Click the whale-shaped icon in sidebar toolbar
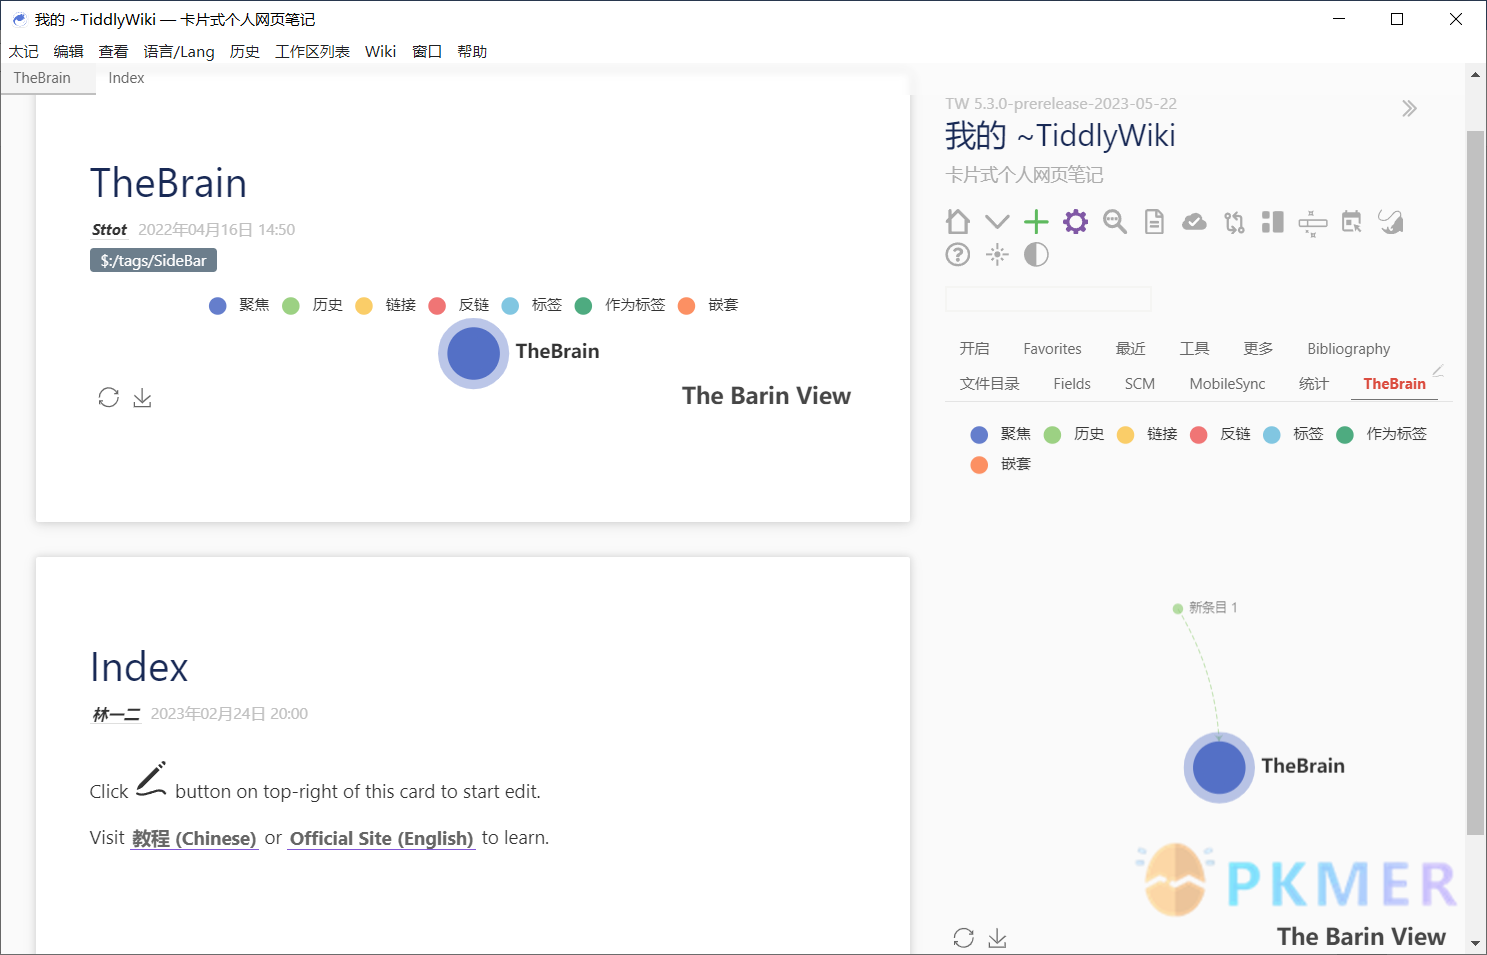 pyautogui.click(x=1391, y=221)
